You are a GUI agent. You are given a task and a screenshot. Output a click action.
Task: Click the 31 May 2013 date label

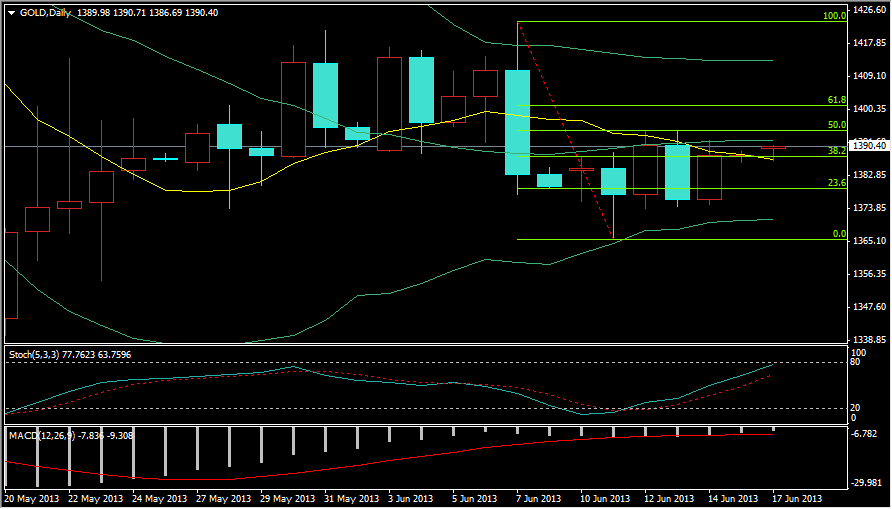353,498
